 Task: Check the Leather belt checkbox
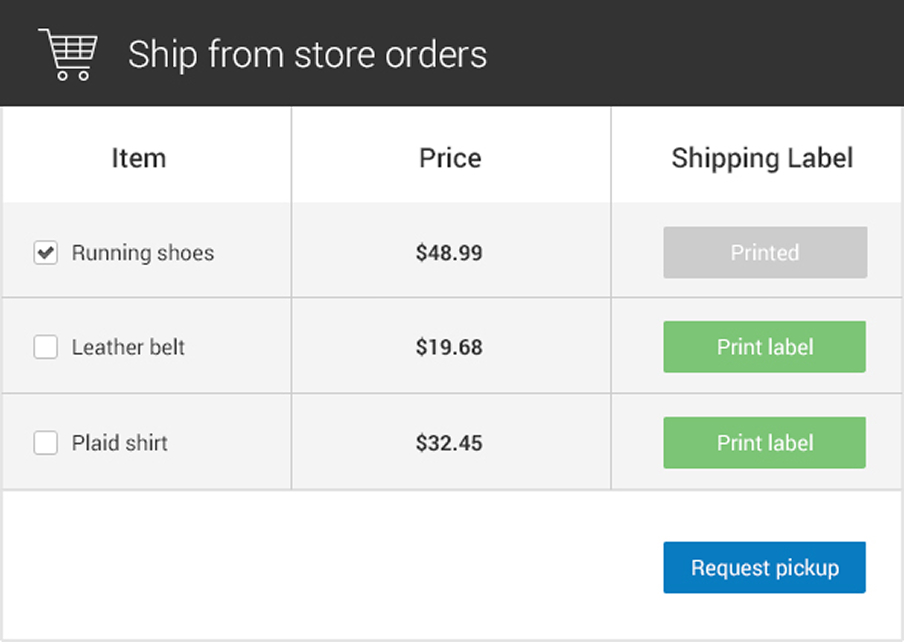click(45, 347)
